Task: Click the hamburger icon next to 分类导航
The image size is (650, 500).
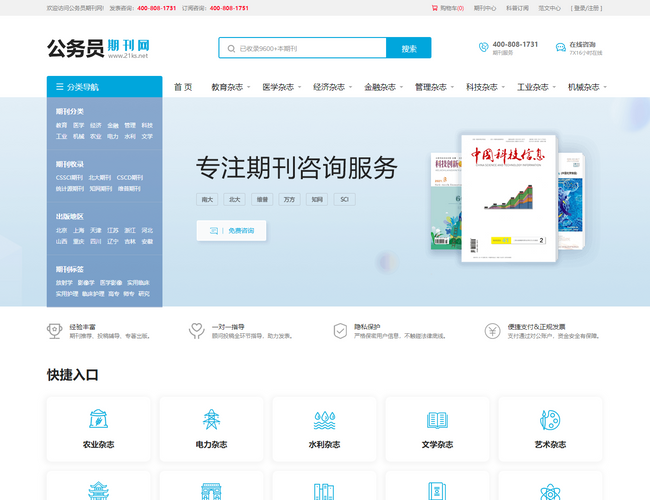Action: [60, 87]
